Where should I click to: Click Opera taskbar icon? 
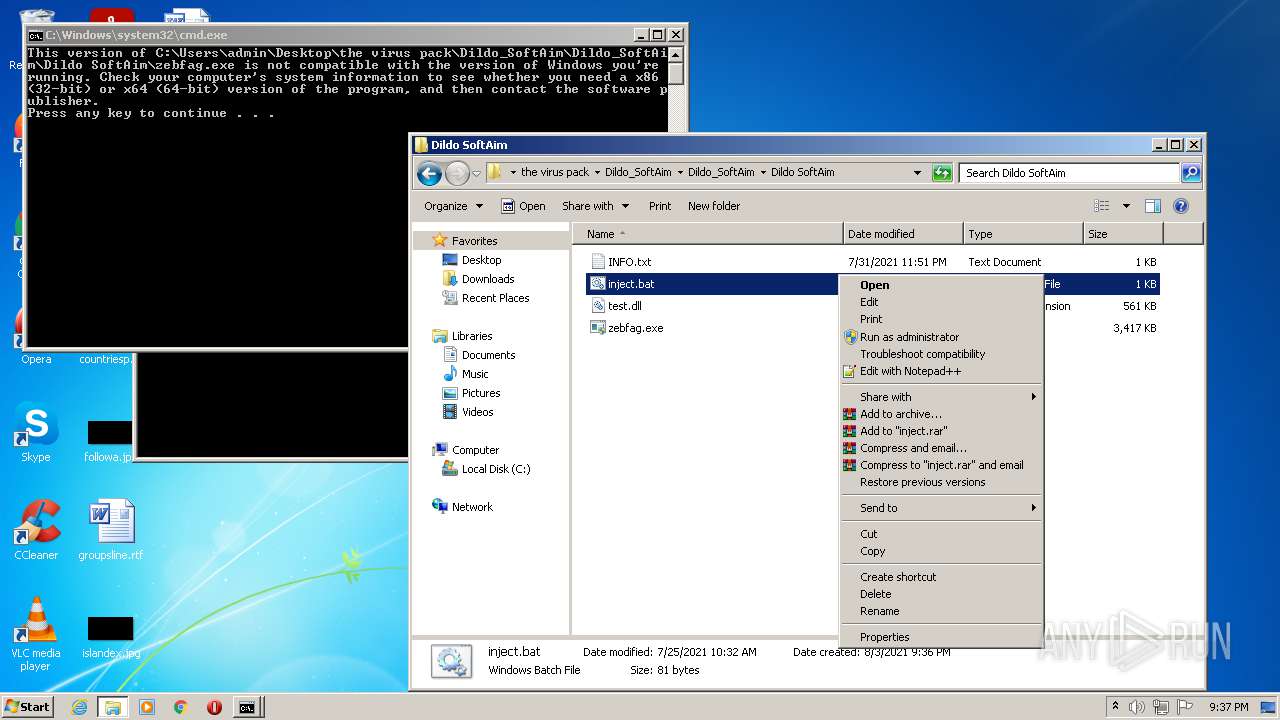click(214, 707)
